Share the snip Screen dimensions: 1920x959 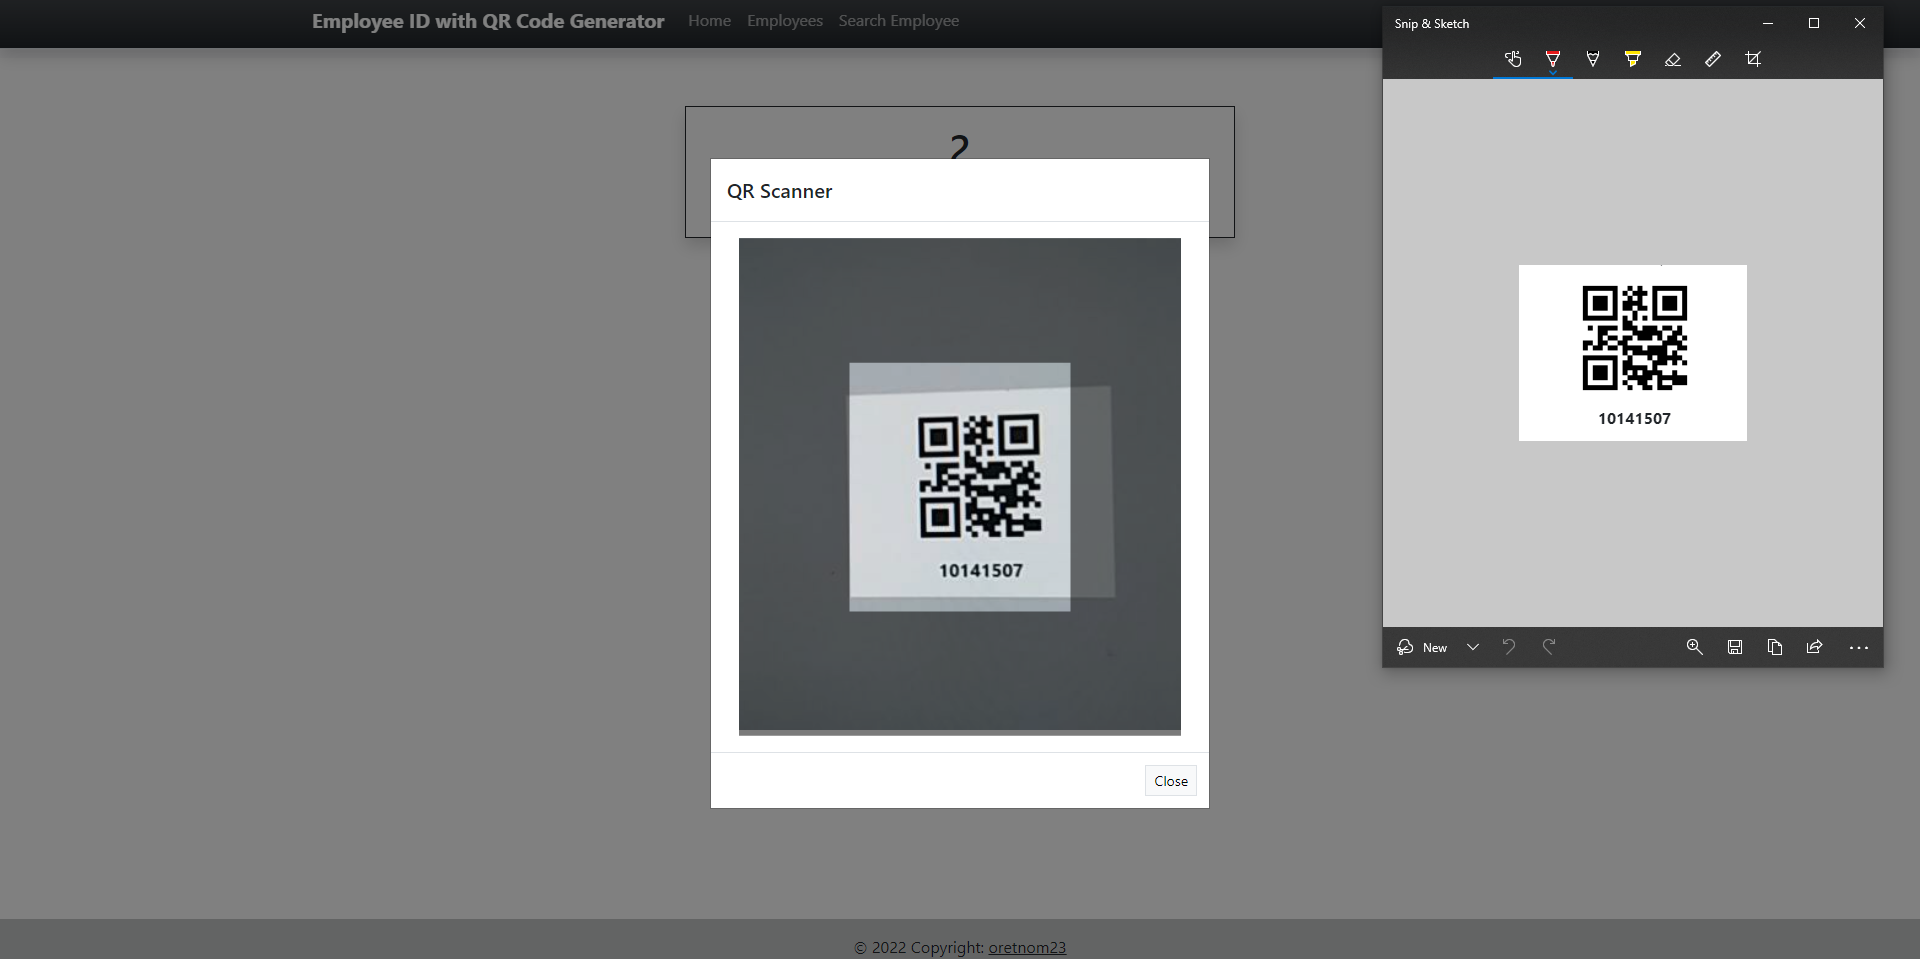[x=1815, y=647]
